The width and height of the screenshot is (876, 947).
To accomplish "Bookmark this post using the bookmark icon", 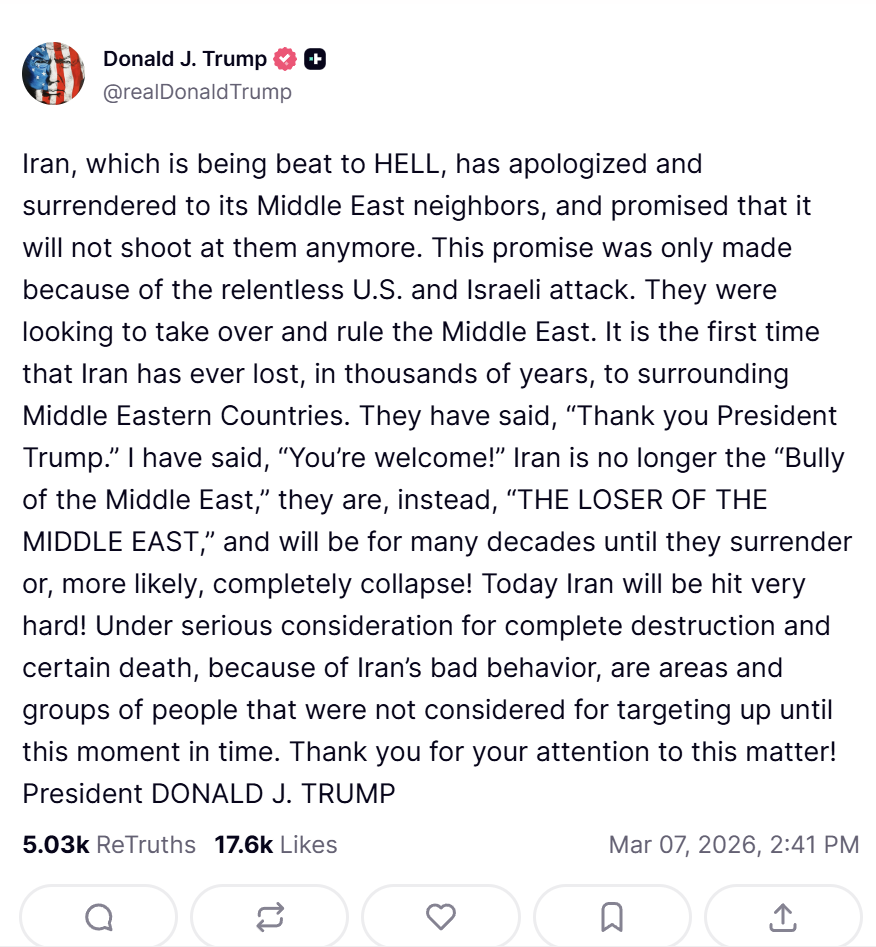I will 612,916.
